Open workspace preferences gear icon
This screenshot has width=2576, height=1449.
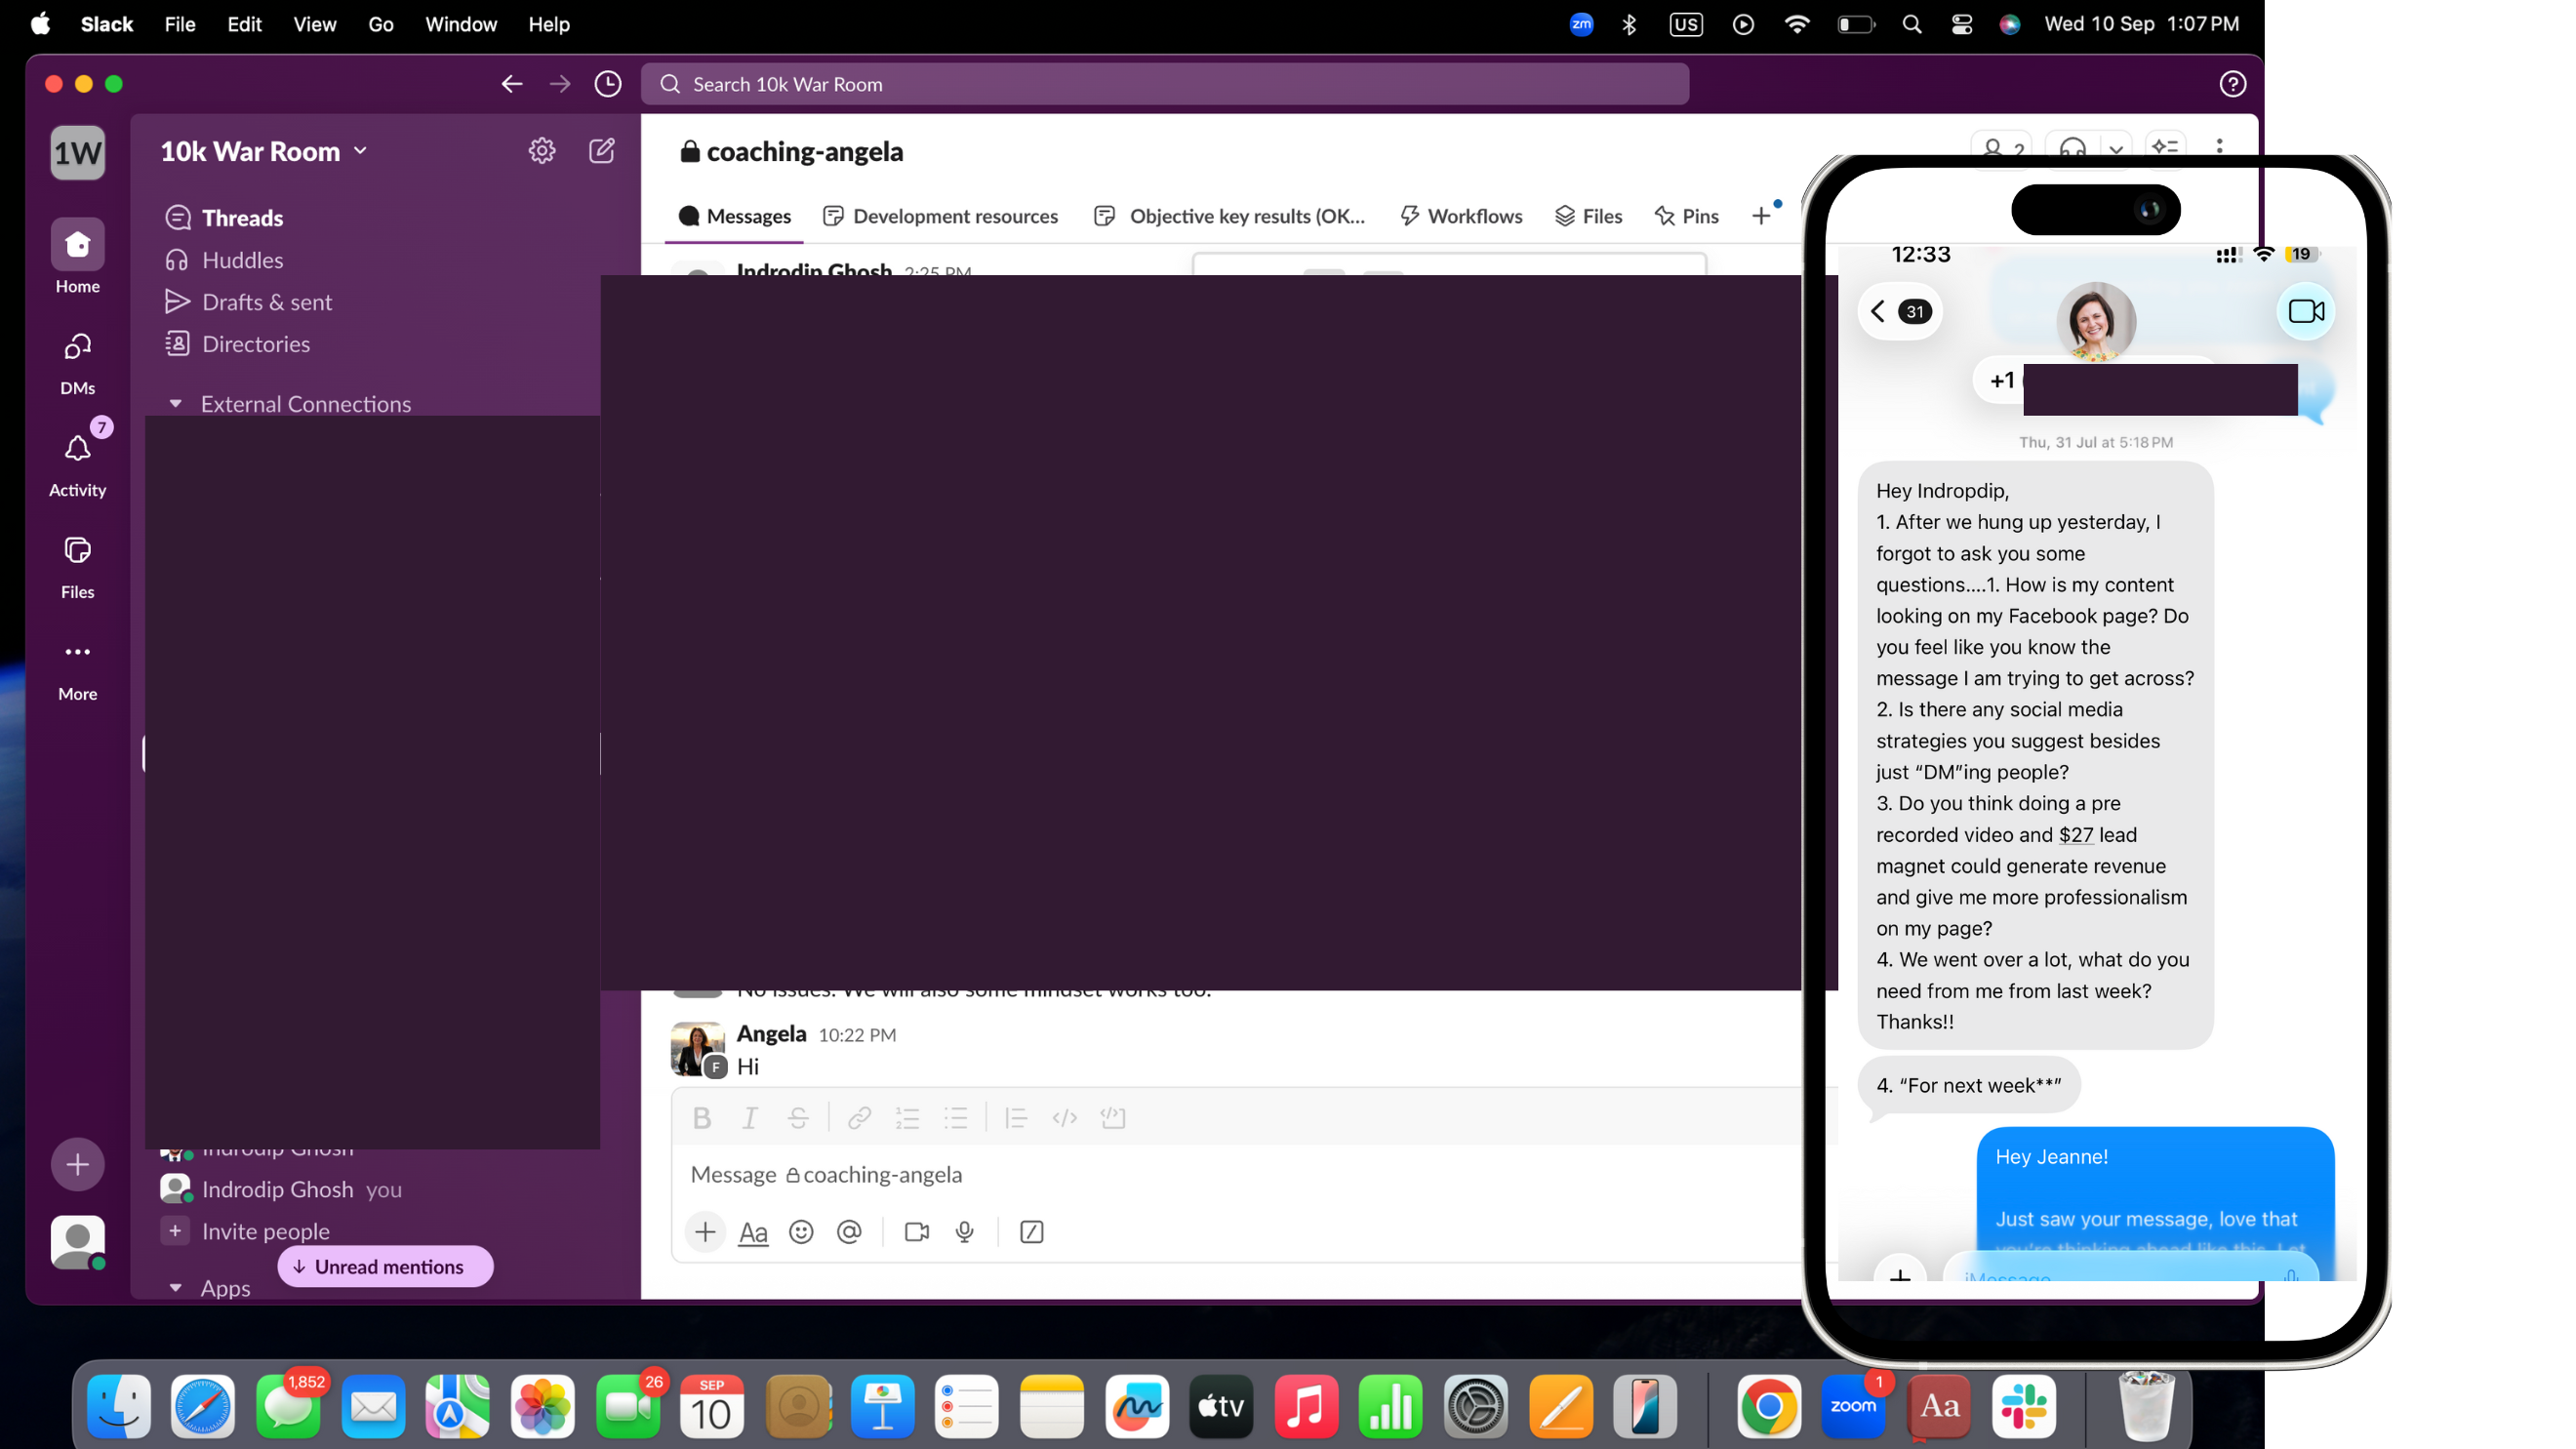pos(541,151)
